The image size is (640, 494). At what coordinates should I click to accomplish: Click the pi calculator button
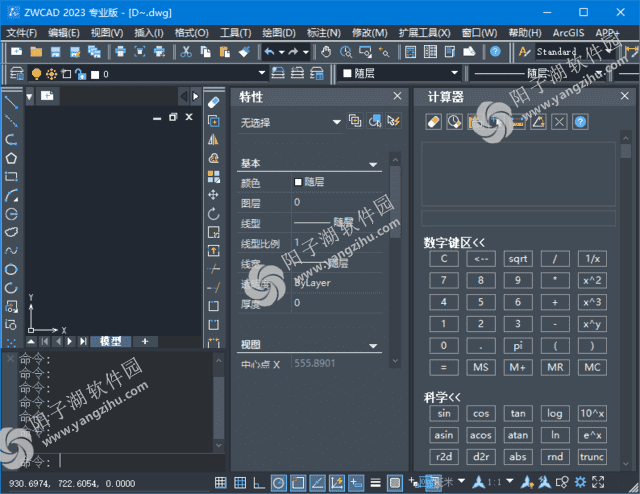[x=518, y=346]
